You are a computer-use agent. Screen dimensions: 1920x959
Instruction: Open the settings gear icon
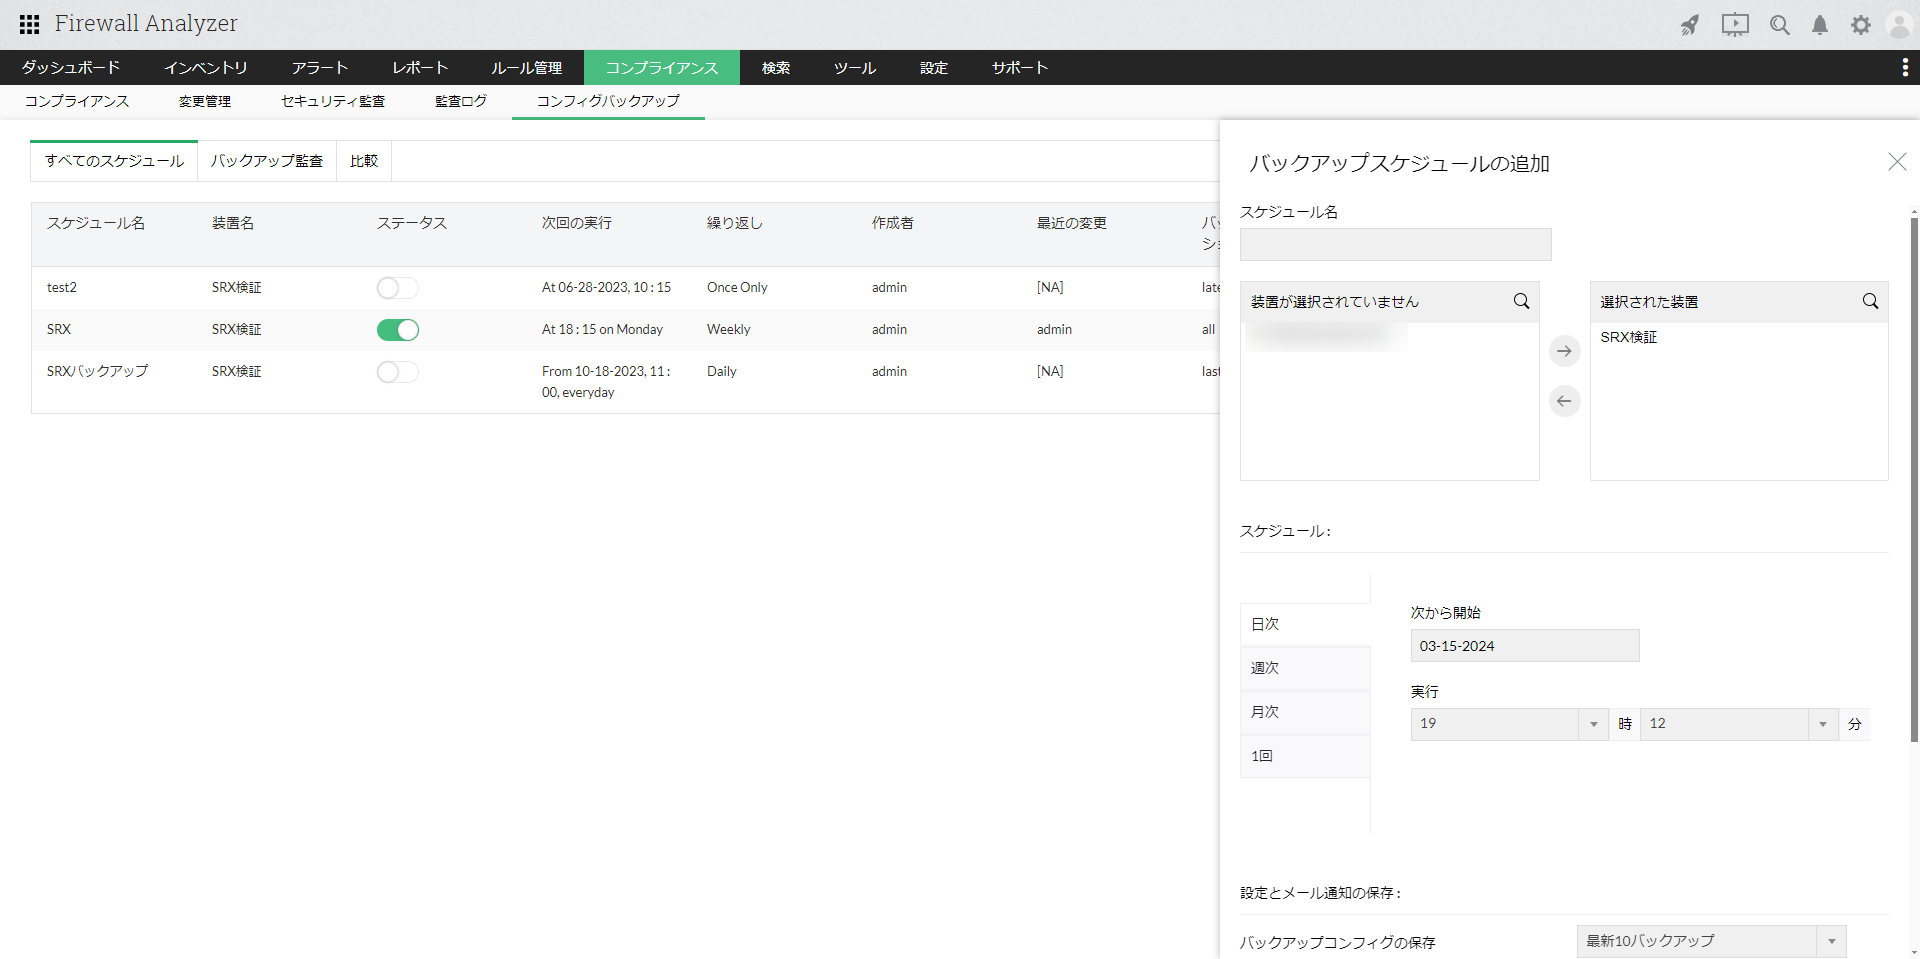(x=1860, y=25)
